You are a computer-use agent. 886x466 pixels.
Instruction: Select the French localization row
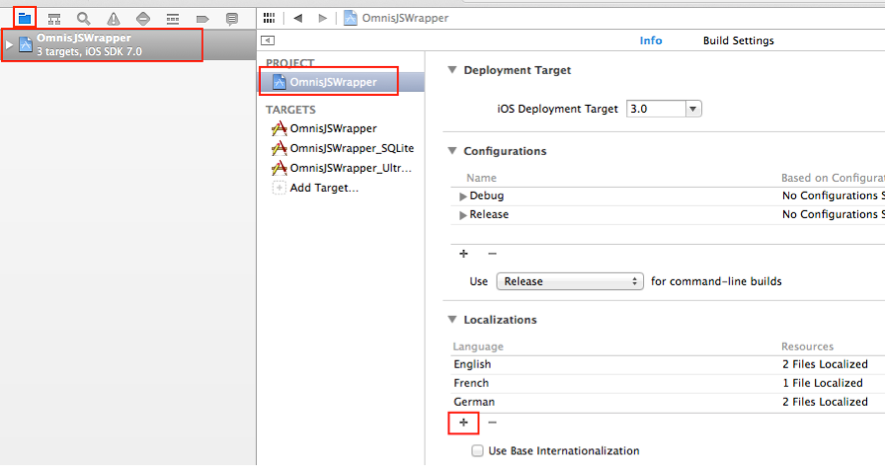(x=667, y=383)
